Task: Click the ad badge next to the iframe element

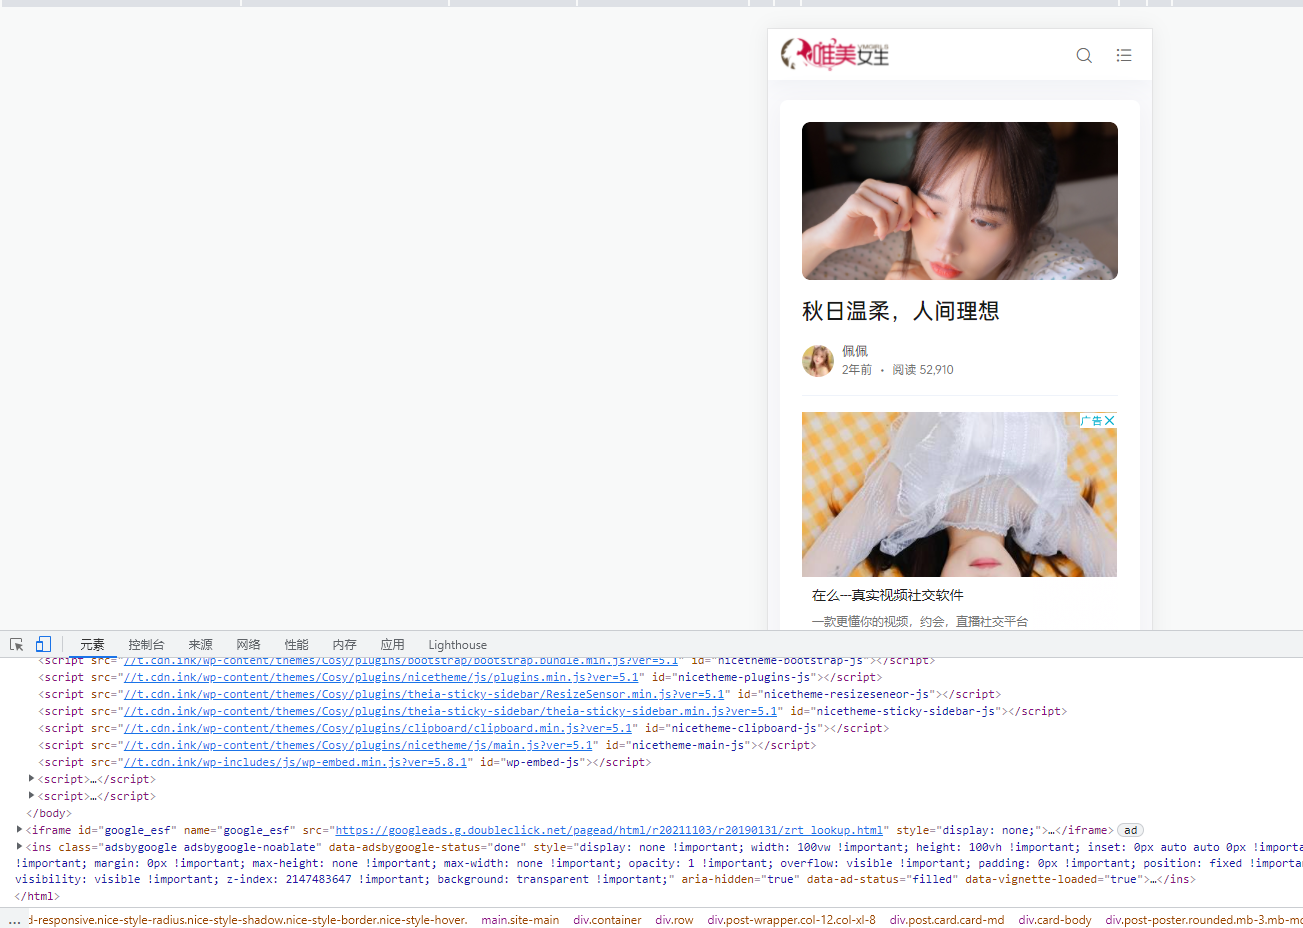Action: pyautogui.click(x=1130, y=829)
